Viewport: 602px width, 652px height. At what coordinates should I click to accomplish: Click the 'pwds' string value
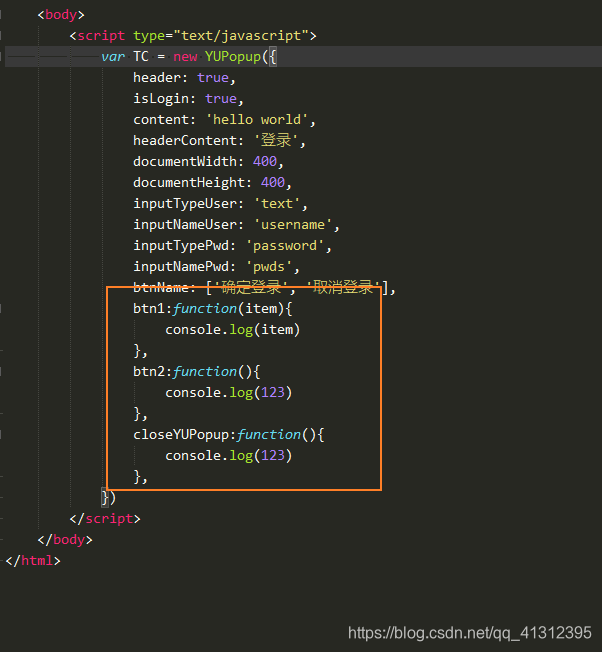[x=269, y=267]
